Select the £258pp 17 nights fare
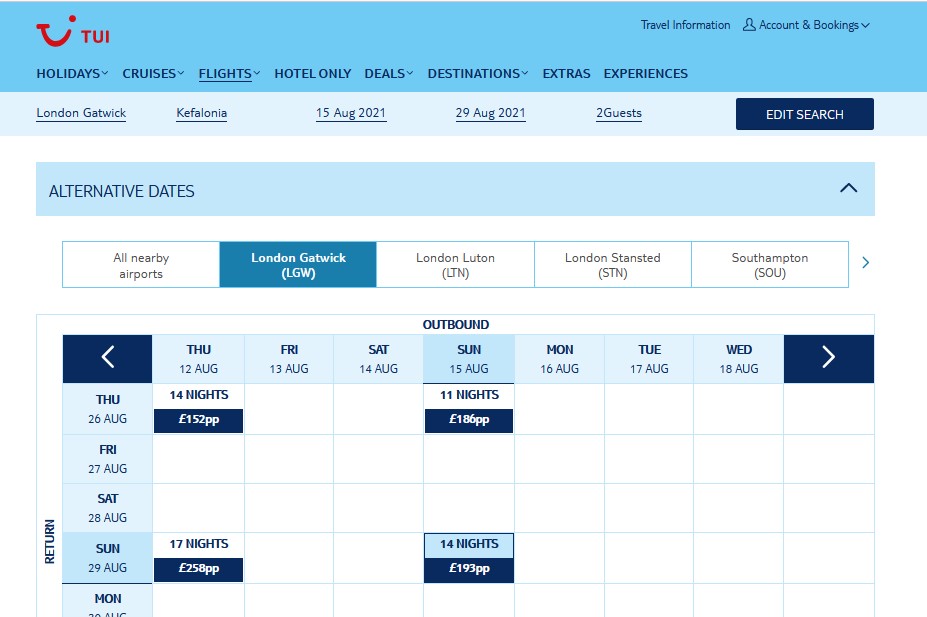 click(199, 569)
